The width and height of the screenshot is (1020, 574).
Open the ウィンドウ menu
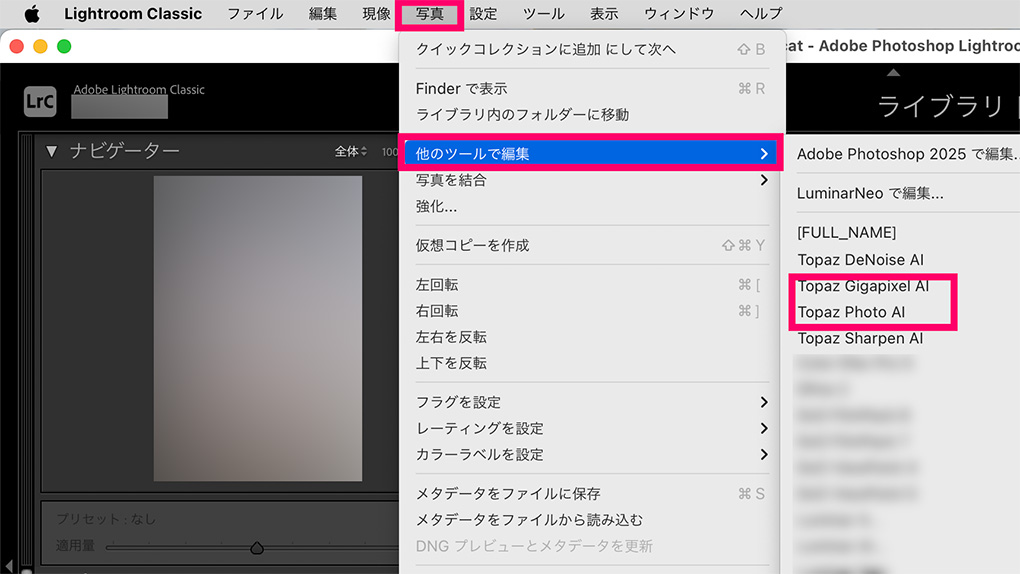[x=678, y=14]
